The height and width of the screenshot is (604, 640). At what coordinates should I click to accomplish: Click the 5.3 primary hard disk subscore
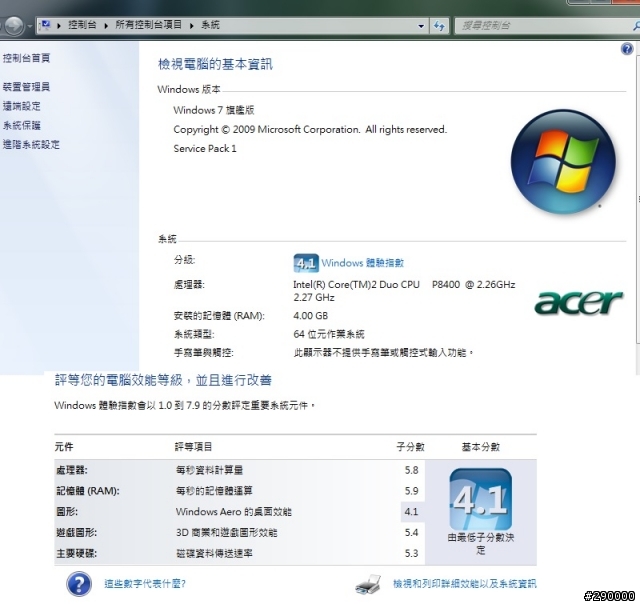pos(411,553)
